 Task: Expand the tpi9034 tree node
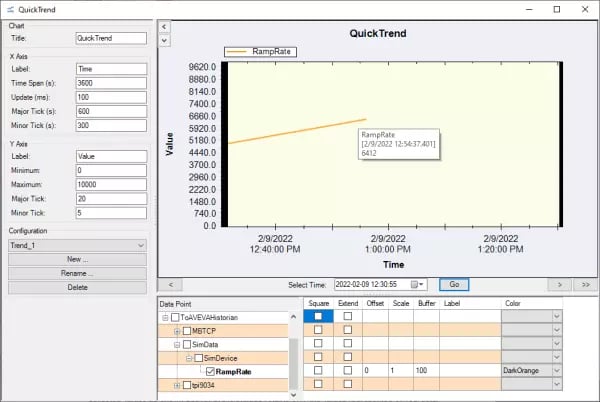tap(177, 385)
